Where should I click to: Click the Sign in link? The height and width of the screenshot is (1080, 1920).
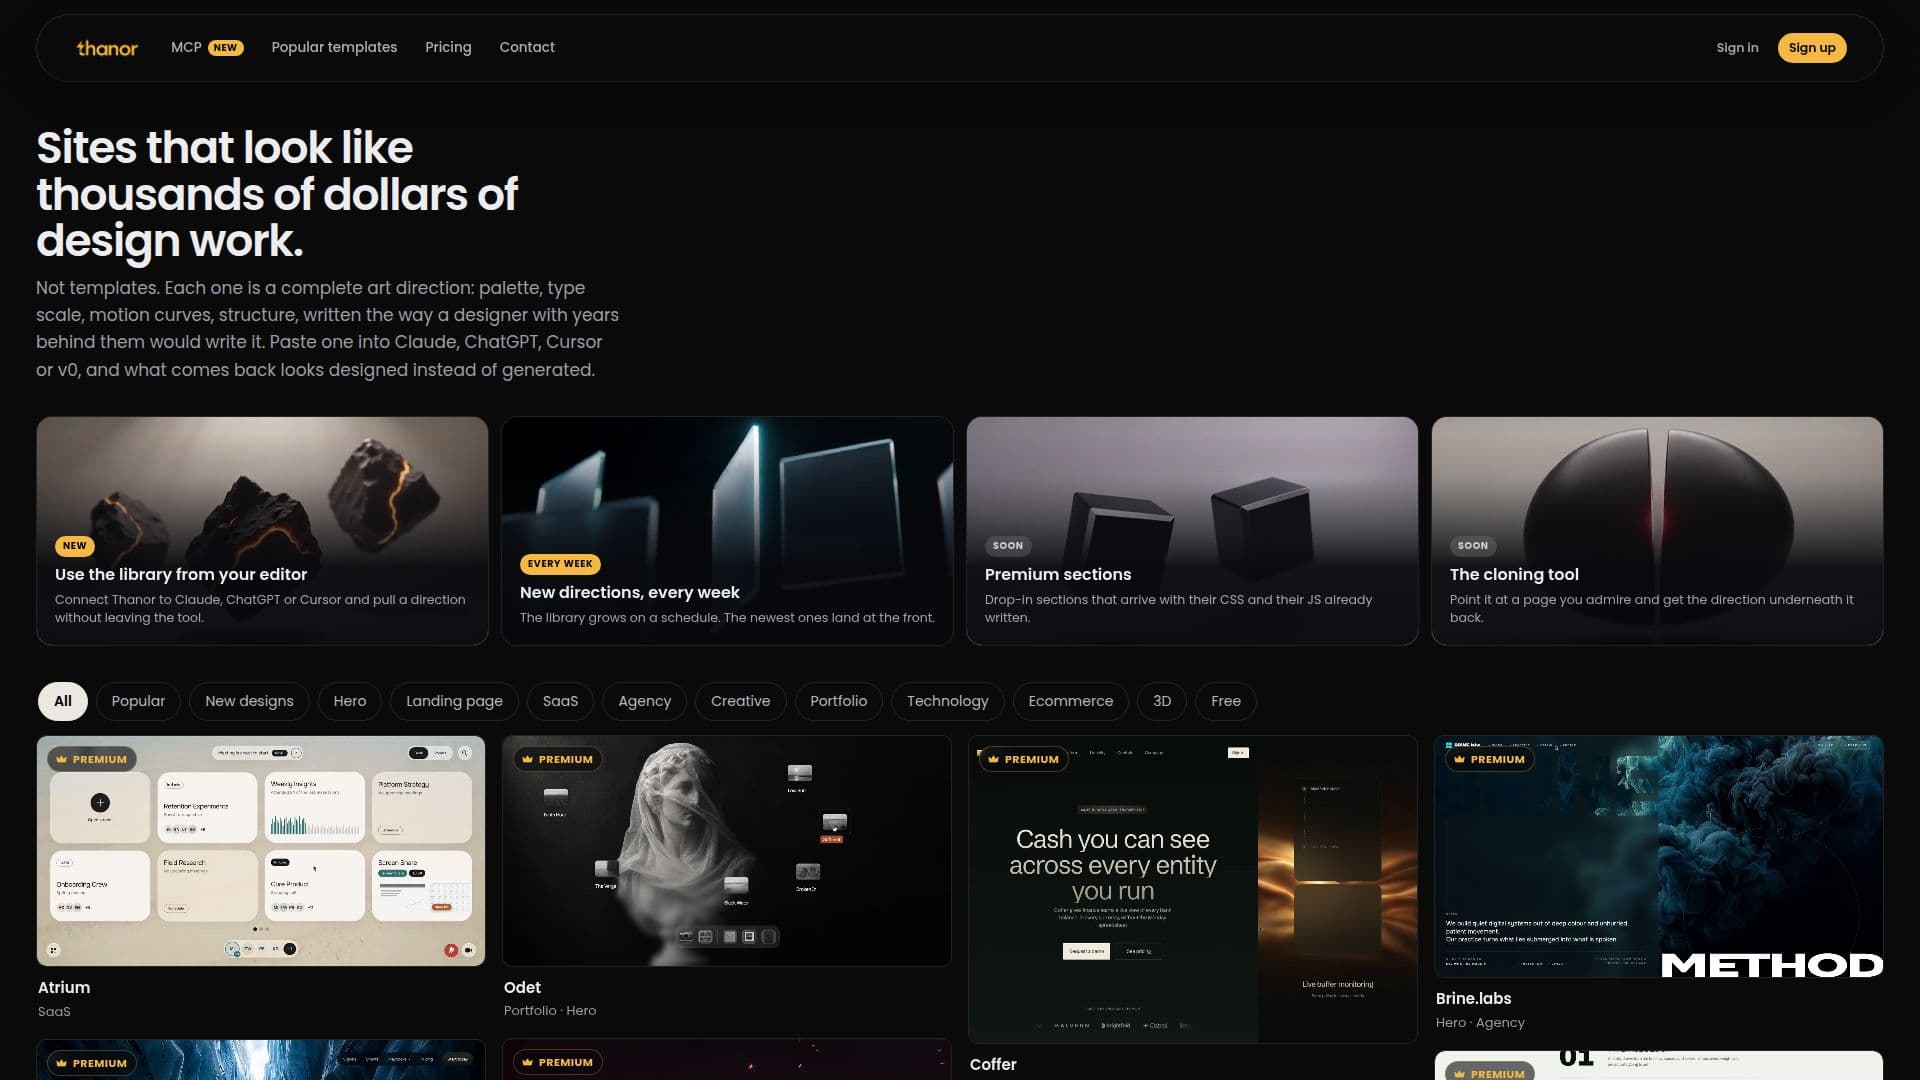click(1737, 48)
